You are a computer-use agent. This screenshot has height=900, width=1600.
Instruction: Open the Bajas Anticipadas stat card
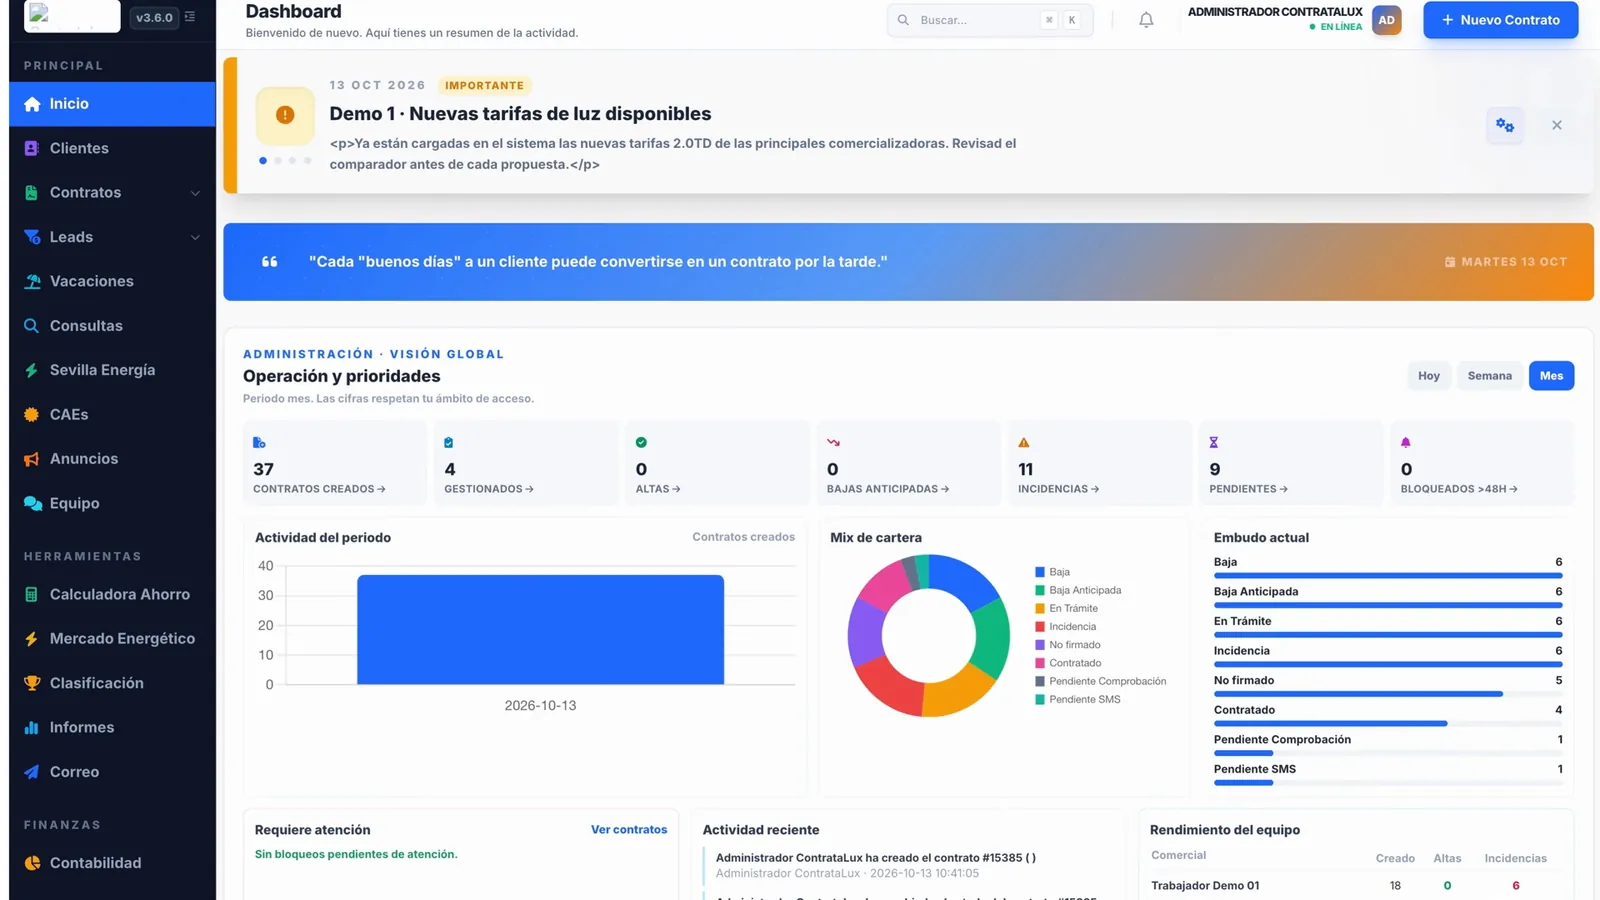(909, 463)
